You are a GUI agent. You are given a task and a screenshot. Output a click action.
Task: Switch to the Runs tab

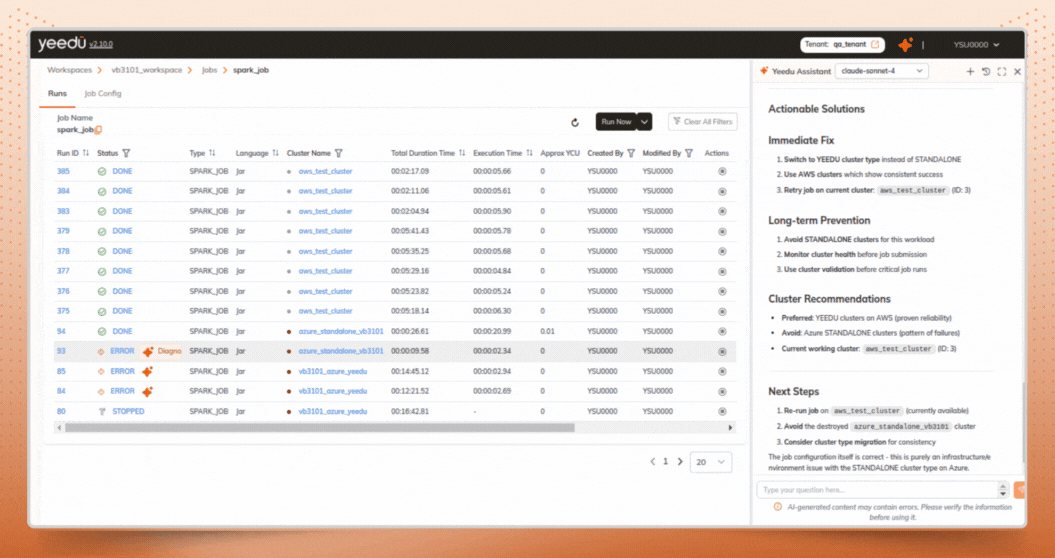pos(57,94)
